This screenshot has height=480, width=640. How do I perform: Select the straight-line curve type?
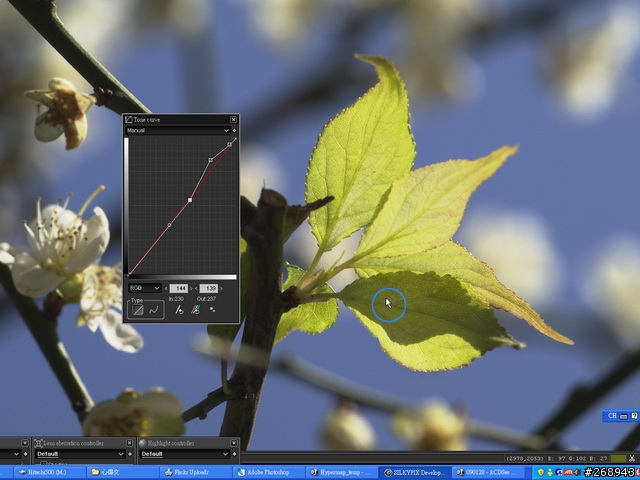pyautogui.click(x=138, y=311)
